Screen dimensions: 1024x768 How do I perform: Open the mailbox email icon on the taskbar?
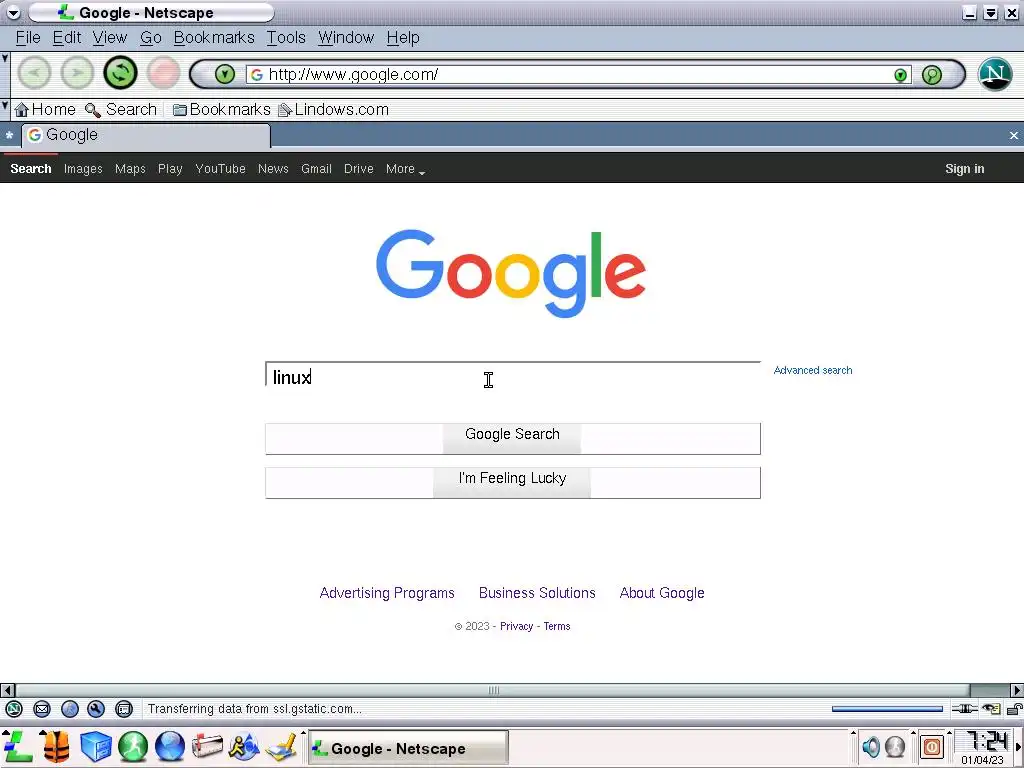pos(207,746)
